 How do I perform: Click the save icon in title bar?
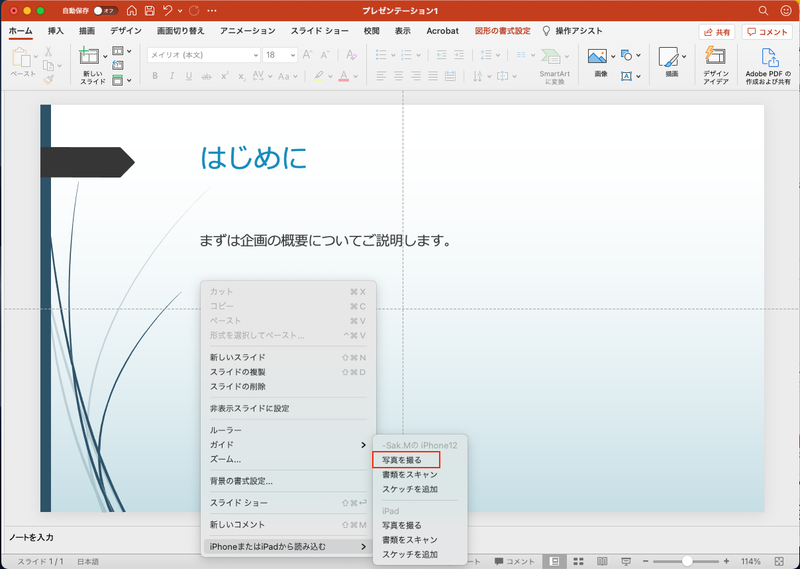point(149,10)
